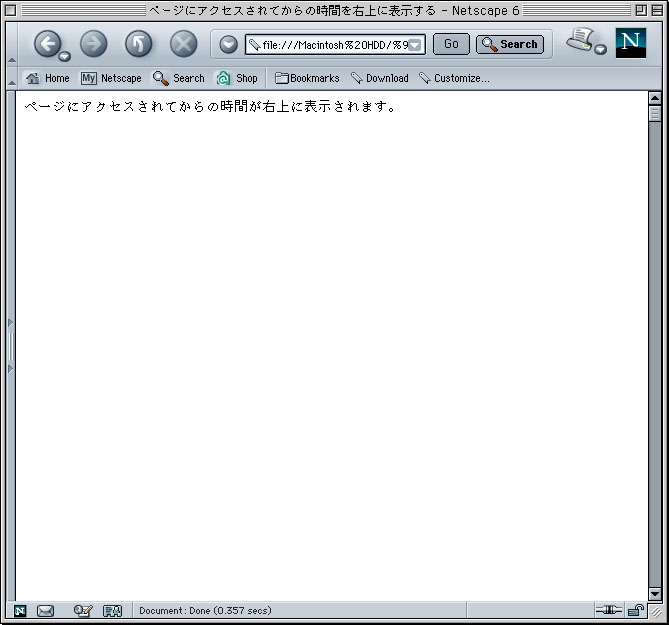669x625 pixels.
Task: Open the Shop toolbar link
Action: [237, 78]
